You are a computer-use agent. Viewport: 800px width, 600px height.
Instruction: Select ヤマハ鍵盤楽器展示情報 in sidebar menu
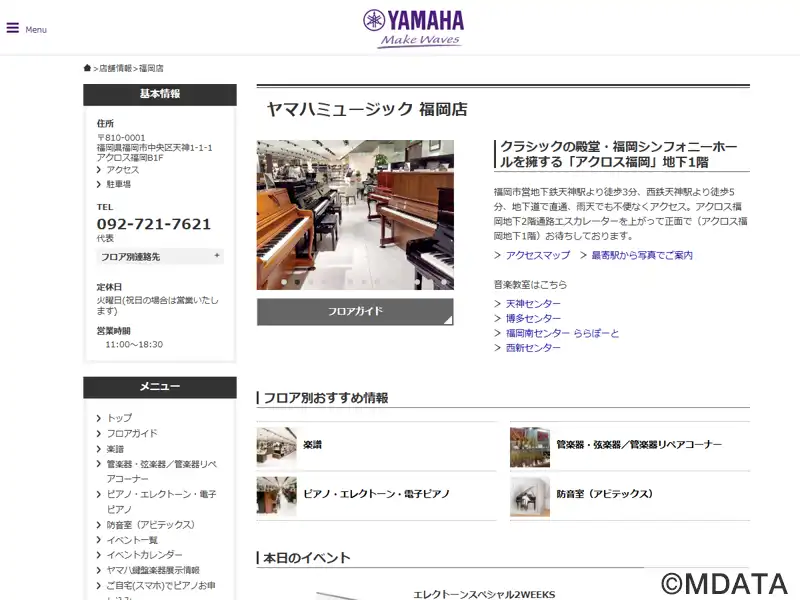tap(153, 570)
